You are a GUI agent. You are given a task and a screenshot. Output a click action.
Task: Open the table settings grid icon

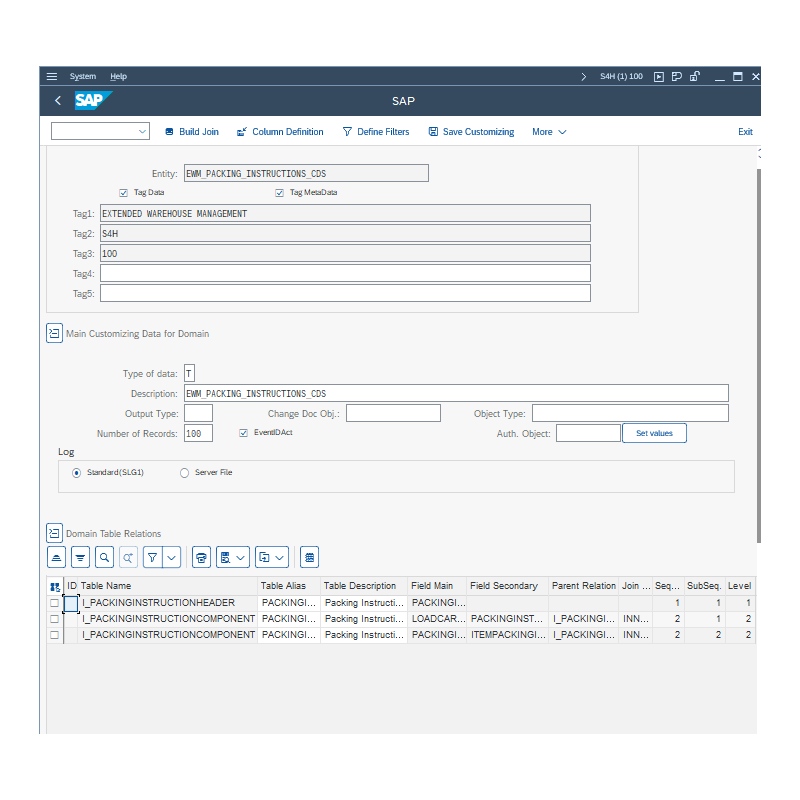(309, 557)
